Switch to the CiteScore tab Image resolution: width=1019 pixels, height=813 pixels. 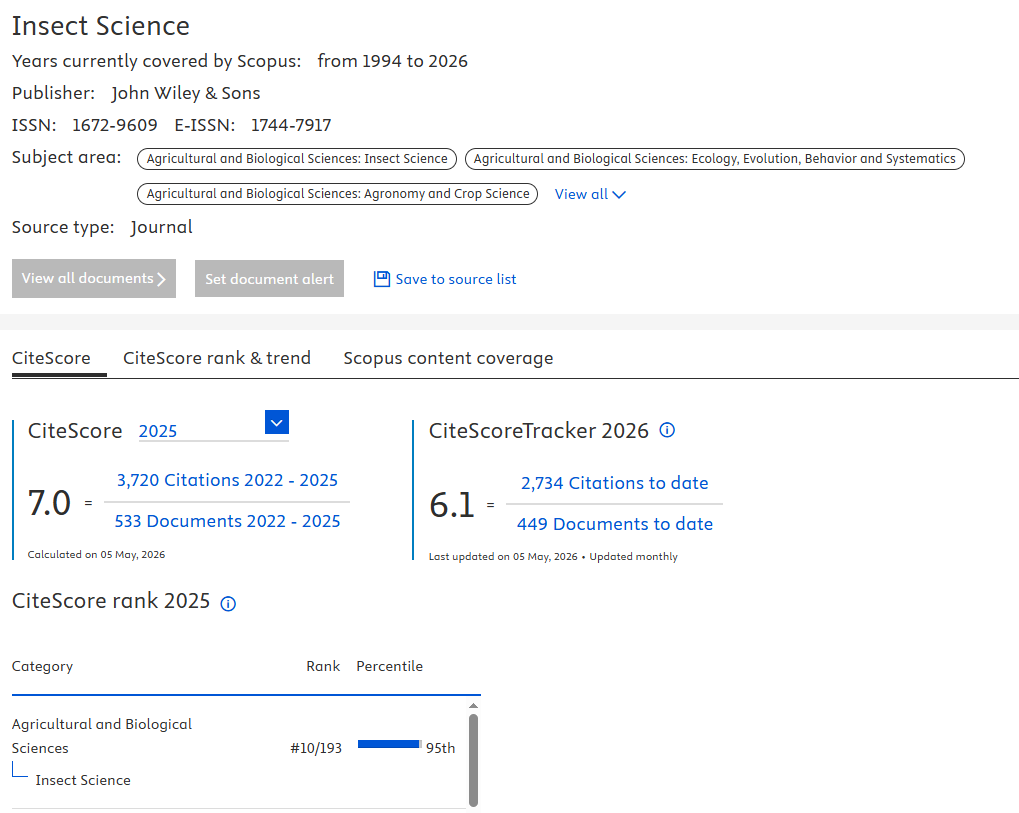pyautogui.click(x=51, y=358)
